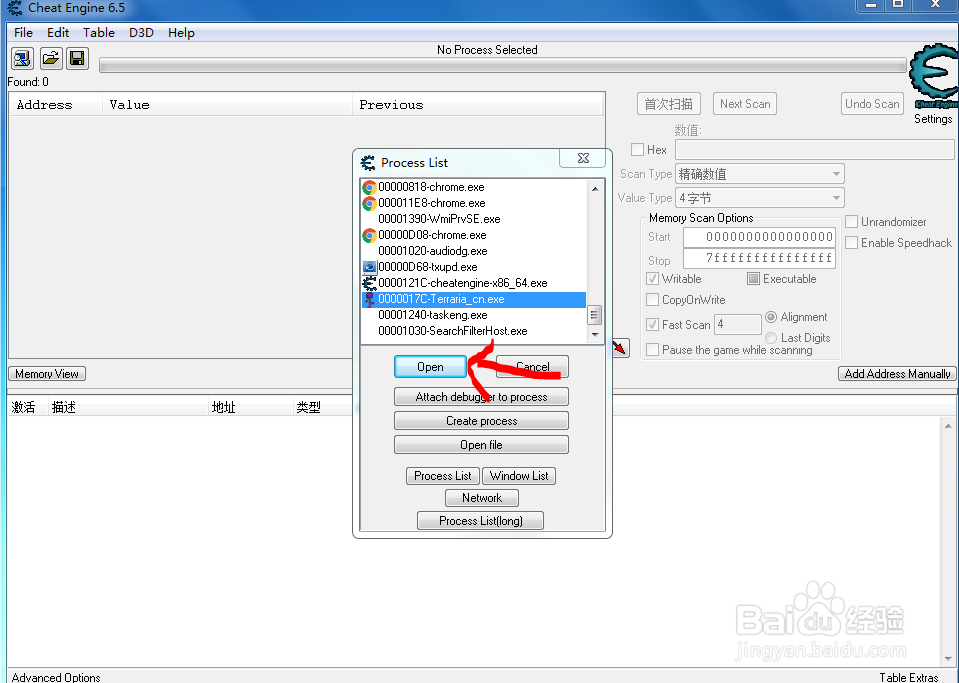
Task: Close the Process List dialog
Action: 583,158
